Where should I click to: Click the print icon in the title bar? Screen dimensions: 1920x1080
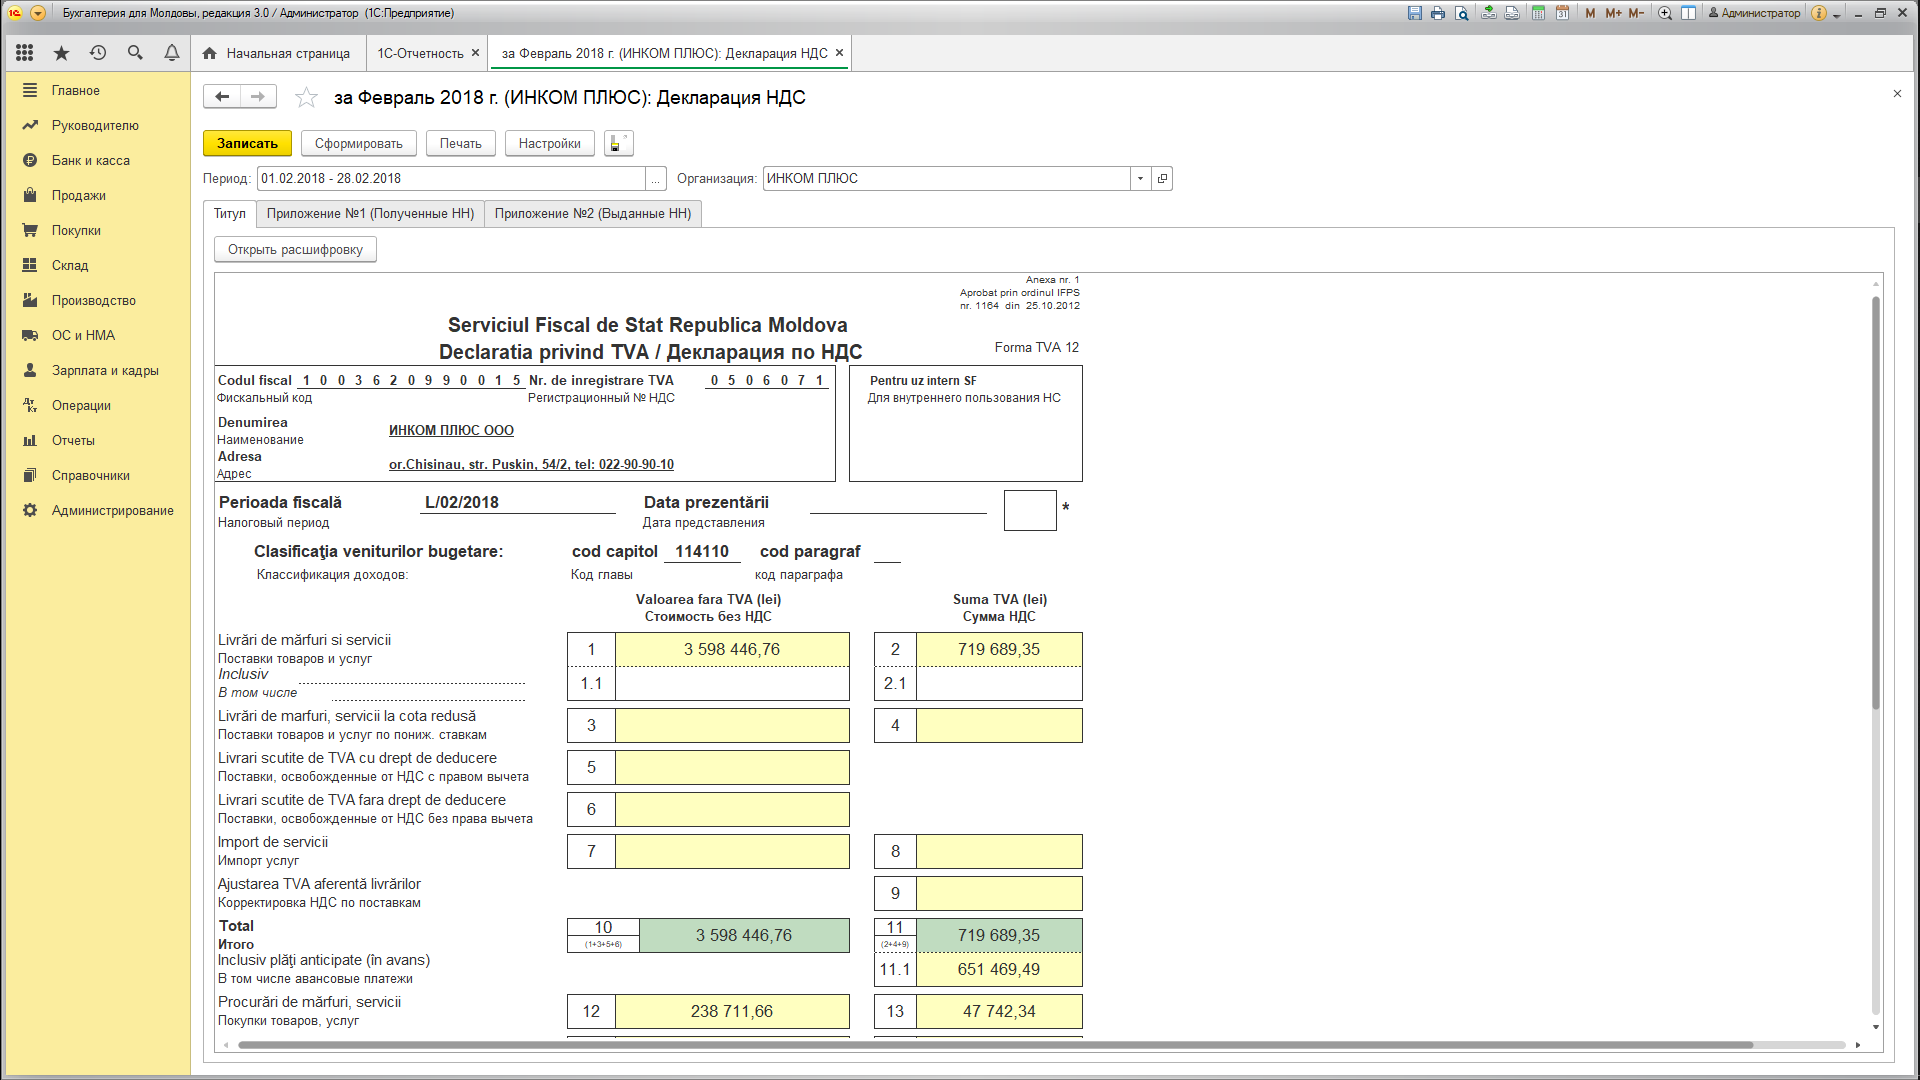coord(1438,13)
